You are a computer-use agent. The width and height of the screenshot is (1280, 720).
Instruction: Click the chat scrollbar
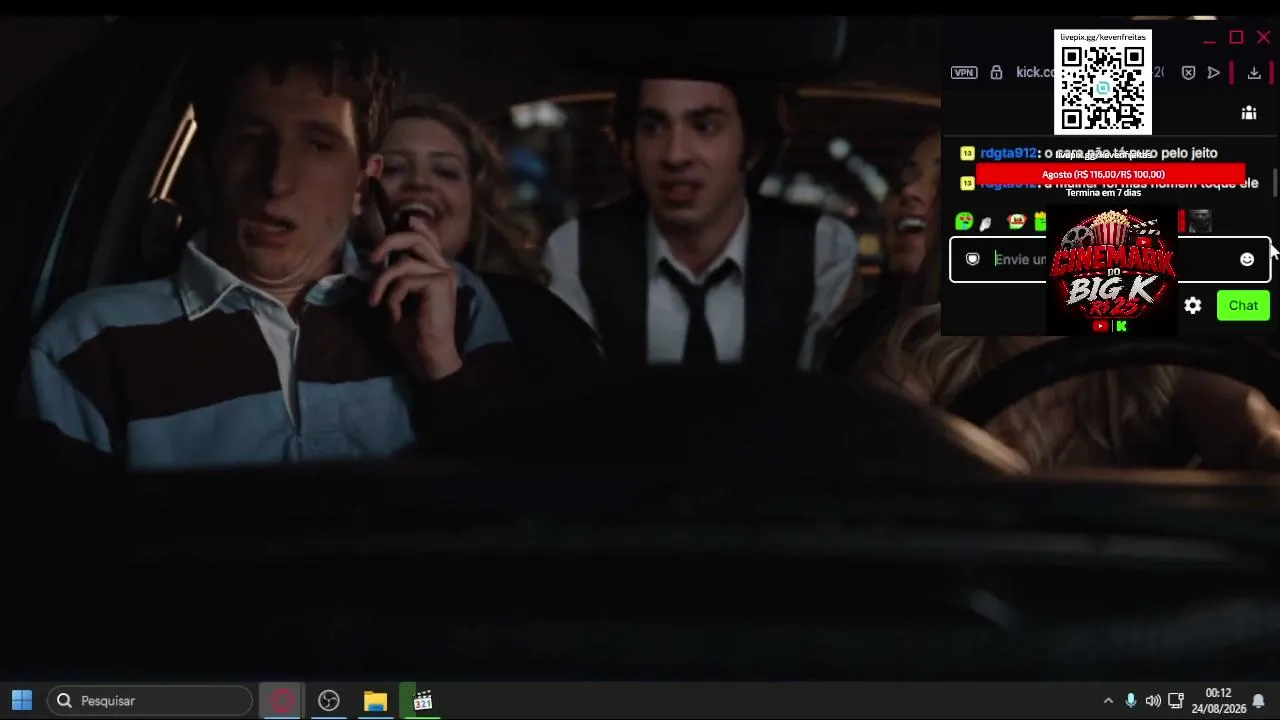1275,183
